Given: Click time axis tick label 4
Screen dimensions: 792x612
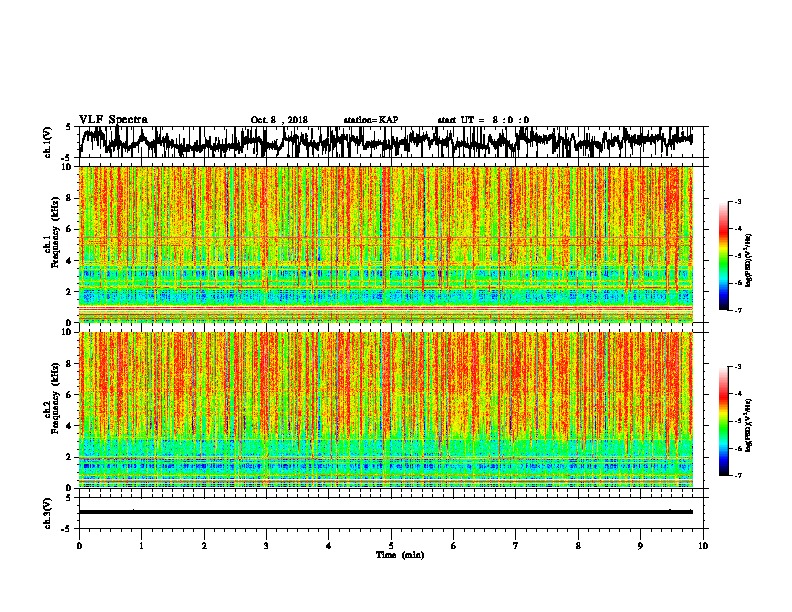Looking at the screenshot, I should [329, 546].
